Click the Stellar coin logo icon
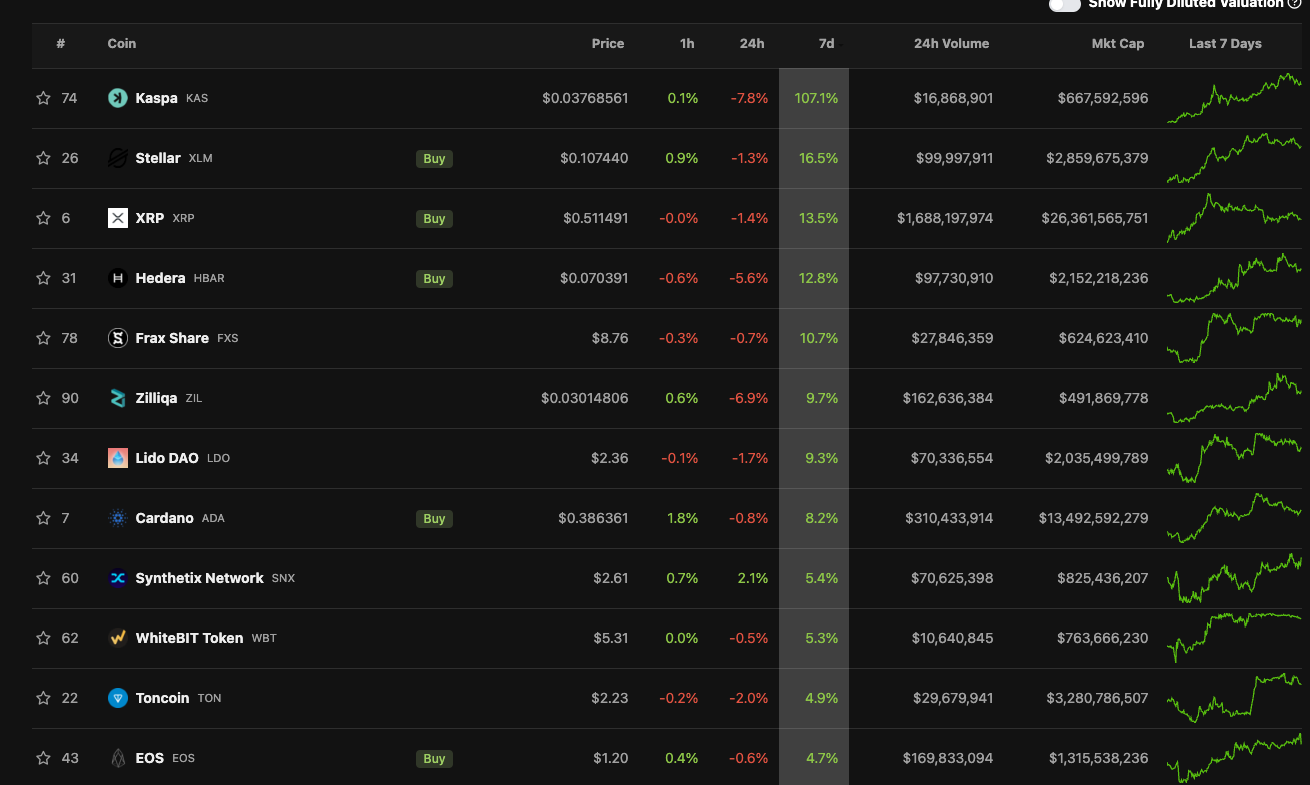Image resolution: width=1310 pixels, height=785 pixels. click(x=118, y=158)
